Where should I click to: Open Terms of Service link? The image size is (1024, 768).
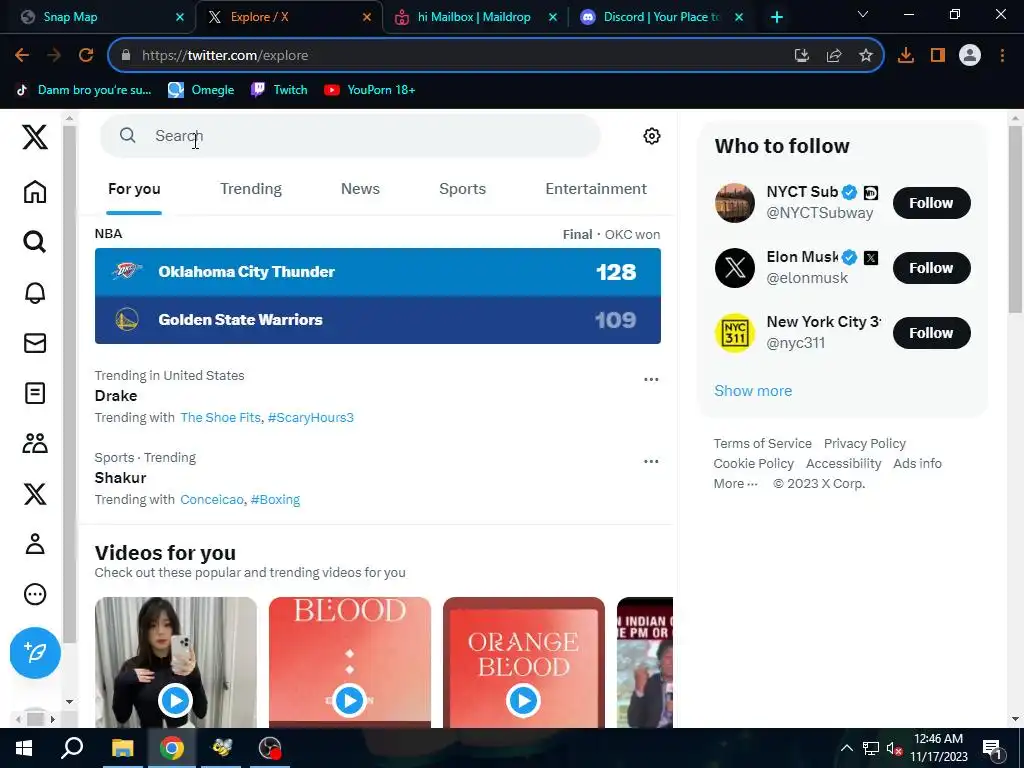pyautogui.click(x=762, y=443)
